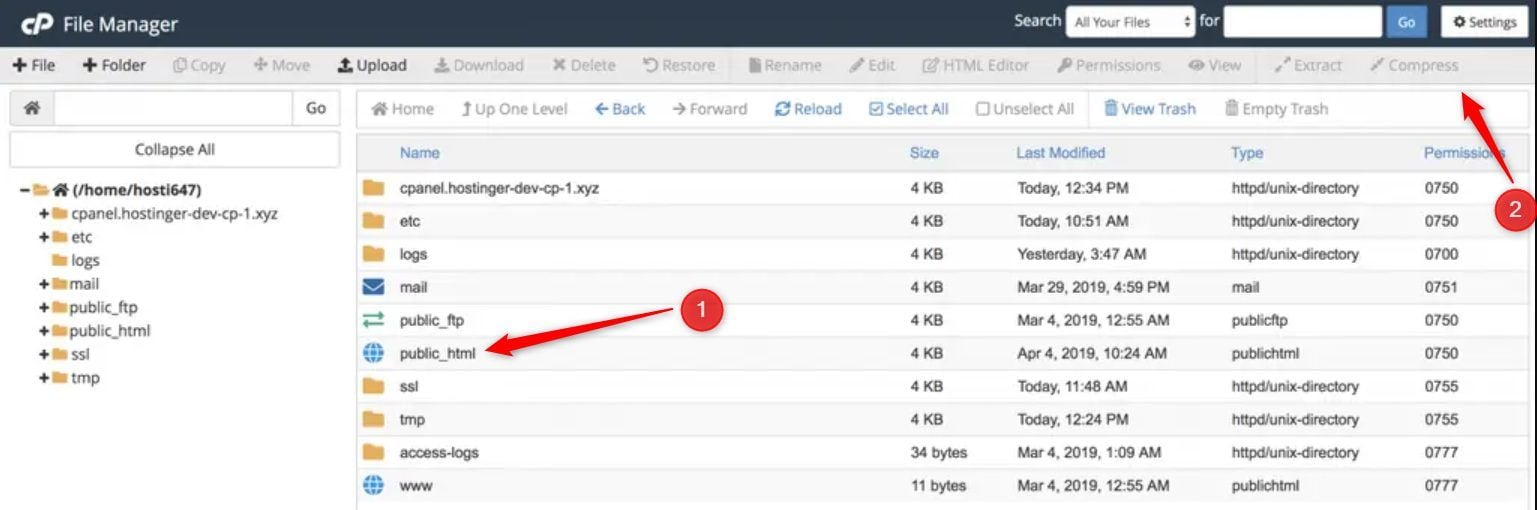Click the Download toolbar item

coord(478,65)
